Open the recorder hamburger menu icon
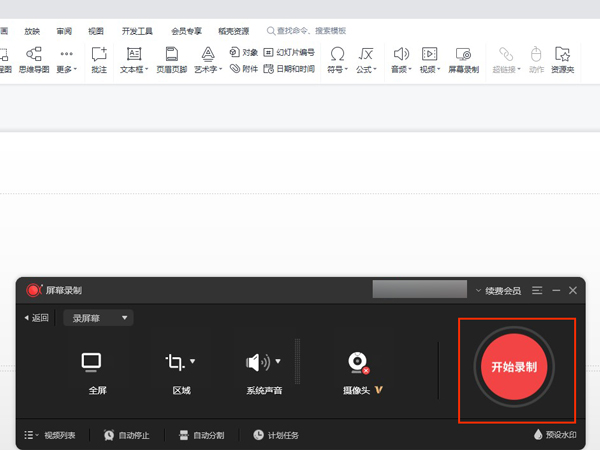The width and height of the screenshot is (600, 450). pos(538,290)
